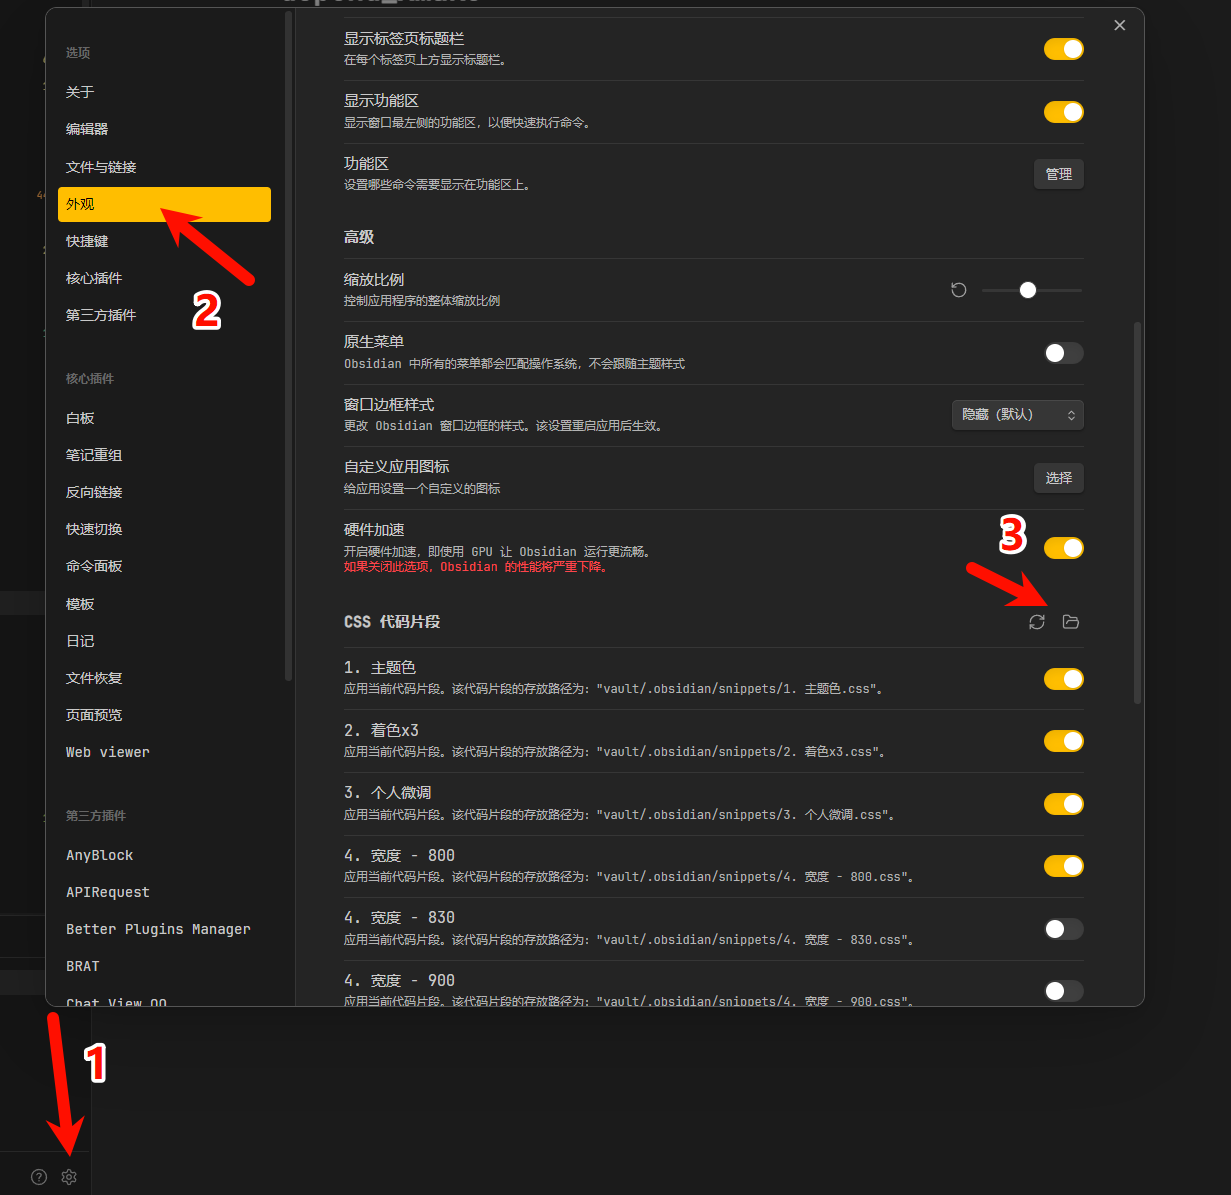This screenshot has height=1195, width=1231.
Task: Reload the CSS snippets list
Action: click(x=1037, y=622)
